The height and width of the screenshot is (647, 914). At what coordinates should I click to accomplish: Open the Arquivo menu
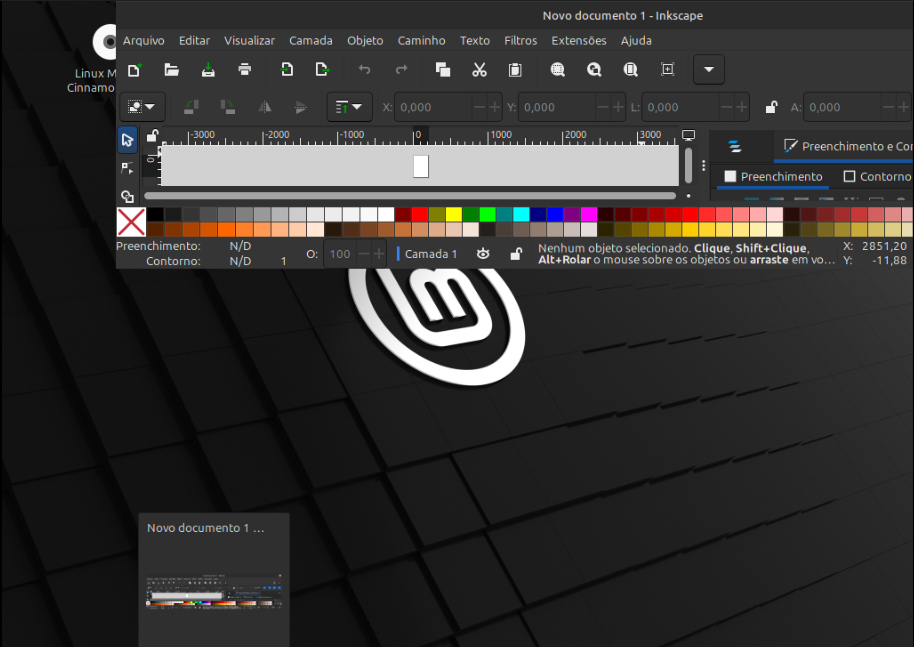pyautogui.click(x=143, y=41)
